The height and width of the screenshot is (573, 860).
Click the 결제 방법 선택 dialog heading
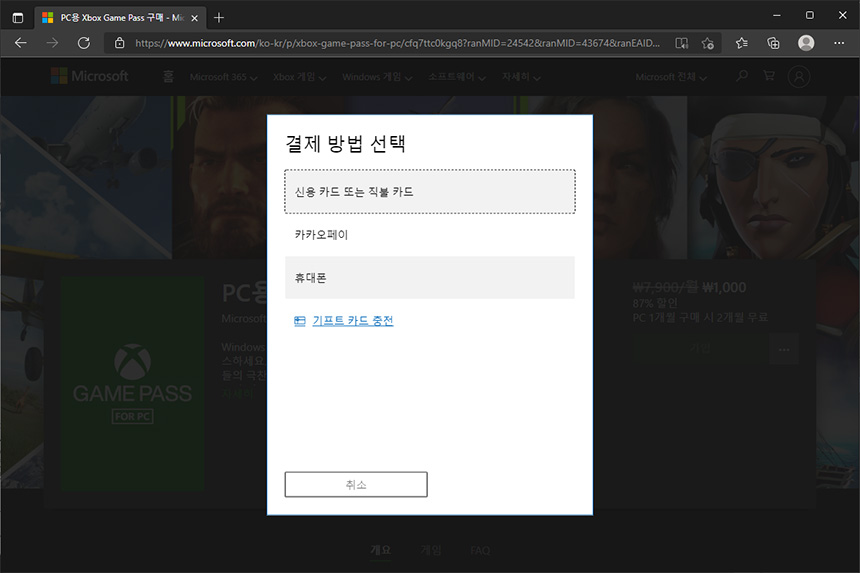(x=346, y=144)
